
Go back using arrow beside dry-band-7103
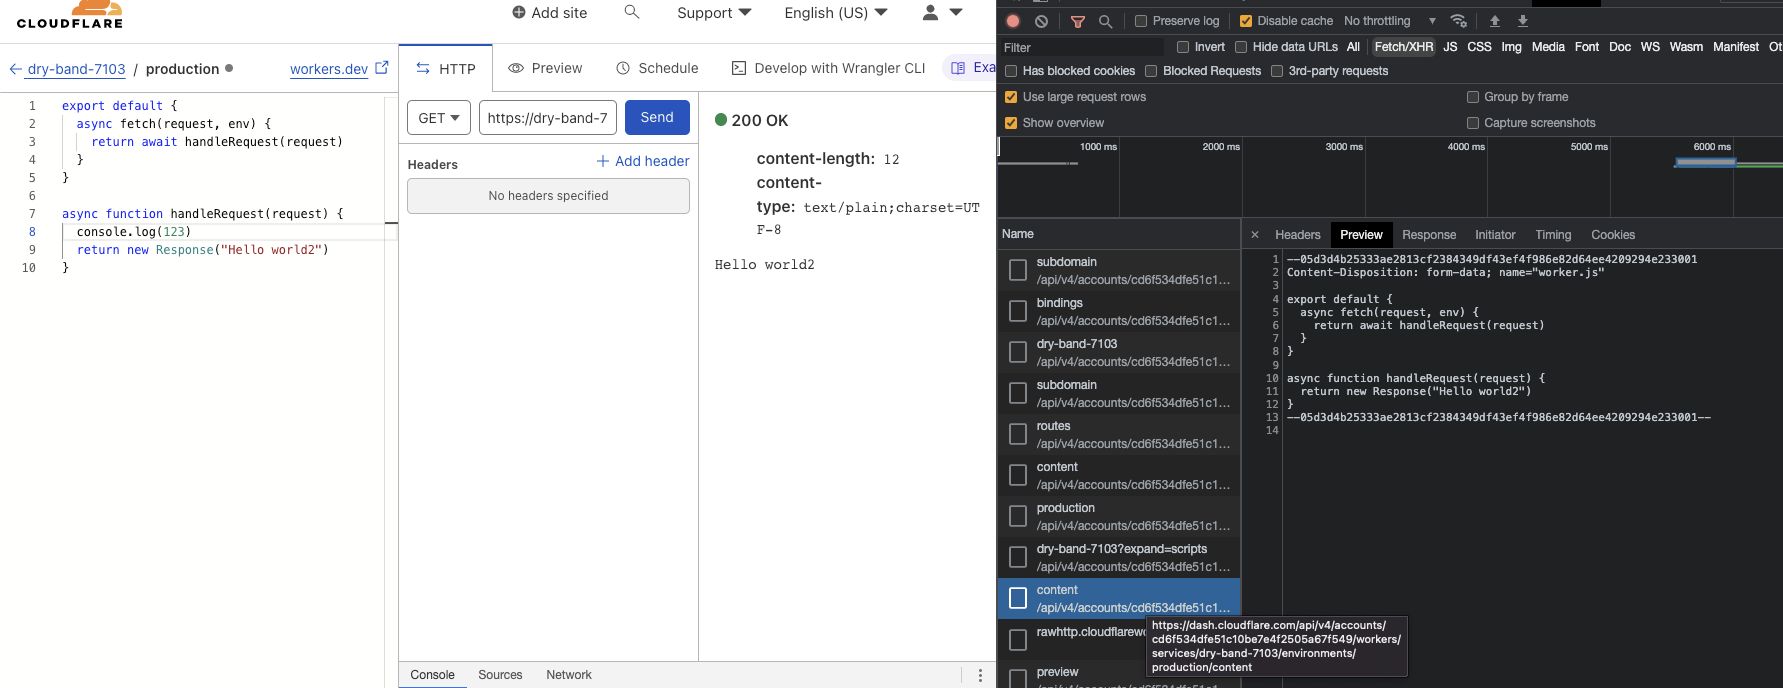click(15, 69)
